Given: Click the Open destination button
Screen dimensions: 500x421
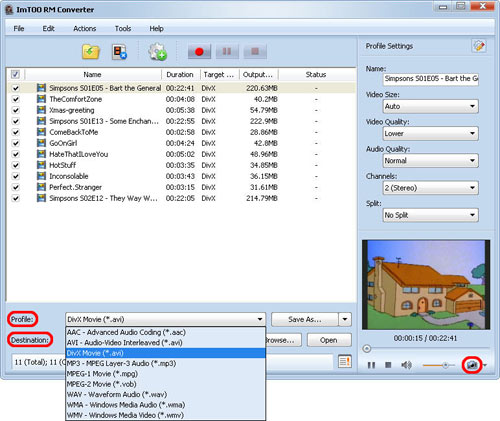Looking at the screenshot, I should 329,340.
